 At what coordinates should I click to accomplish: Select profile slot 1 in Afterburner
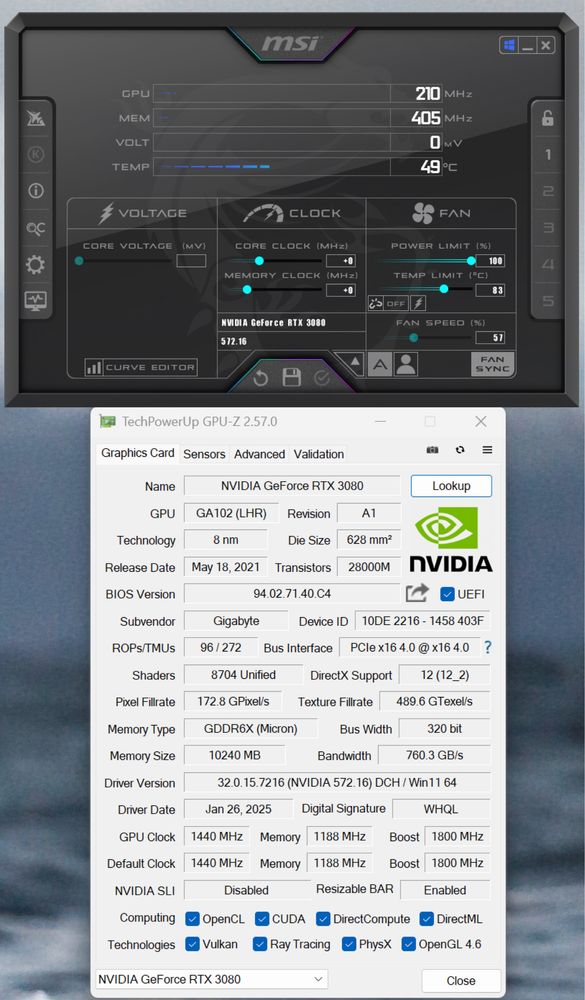547,154
